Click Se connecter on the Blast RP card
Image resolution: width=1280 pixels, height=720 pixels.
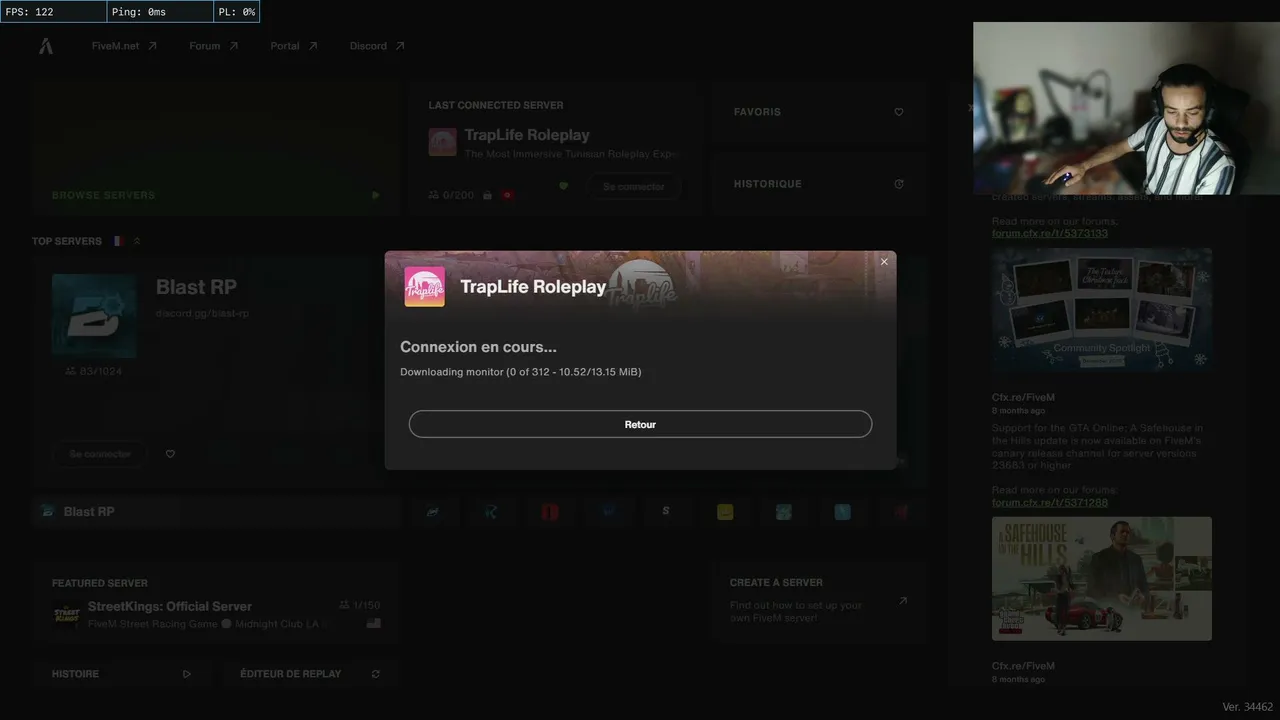100,454
